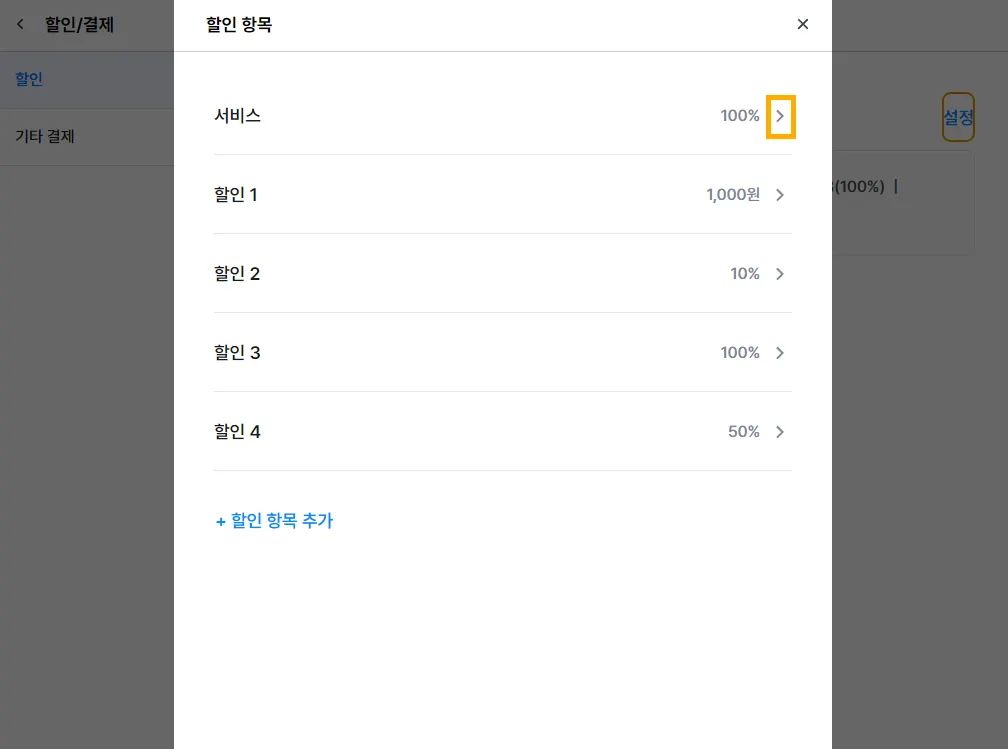Viewport: 1008px width, 749px height.
Task: Click the 1,000원 discount value
Action: [x=732, y=195]
